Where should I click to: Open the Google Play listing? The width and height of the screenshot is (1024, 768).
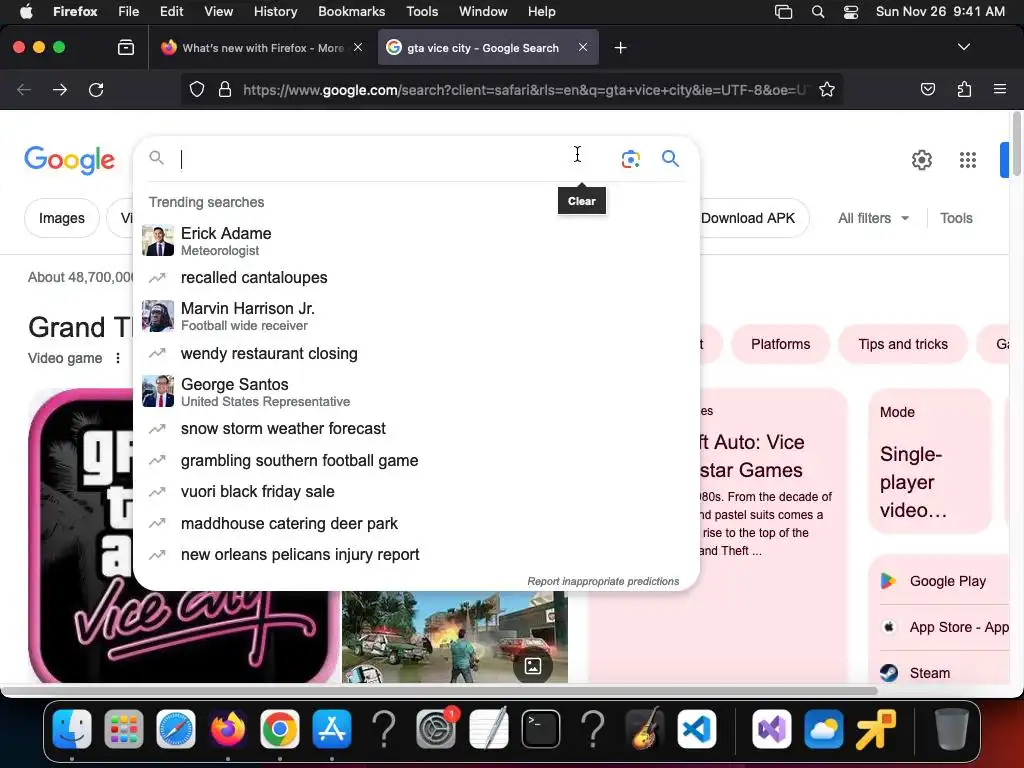click(x=944, y=581)
